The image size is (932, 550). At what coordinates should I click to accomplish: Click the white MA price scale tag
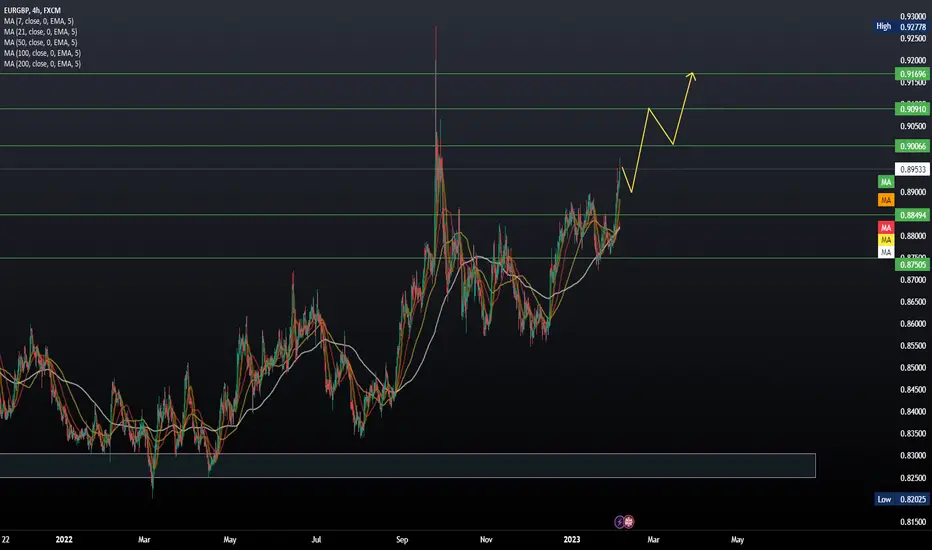click(886, 252)
